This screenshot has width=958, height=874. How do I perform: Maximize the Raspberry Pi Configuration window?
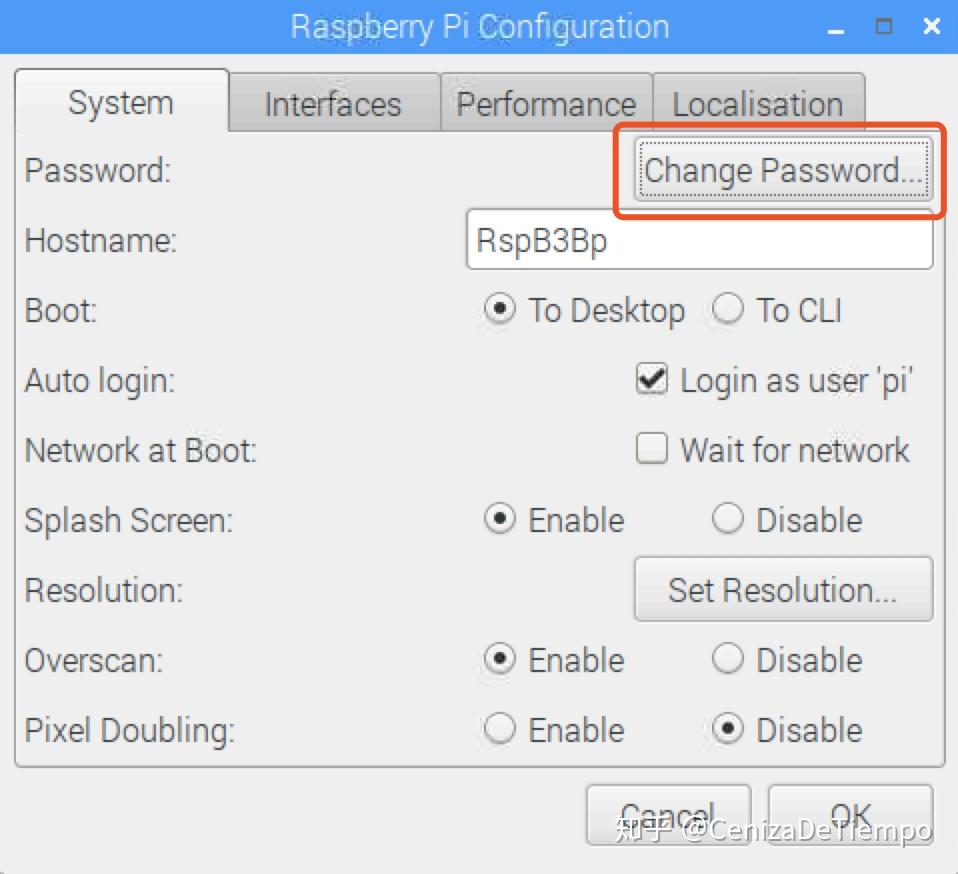884,26
